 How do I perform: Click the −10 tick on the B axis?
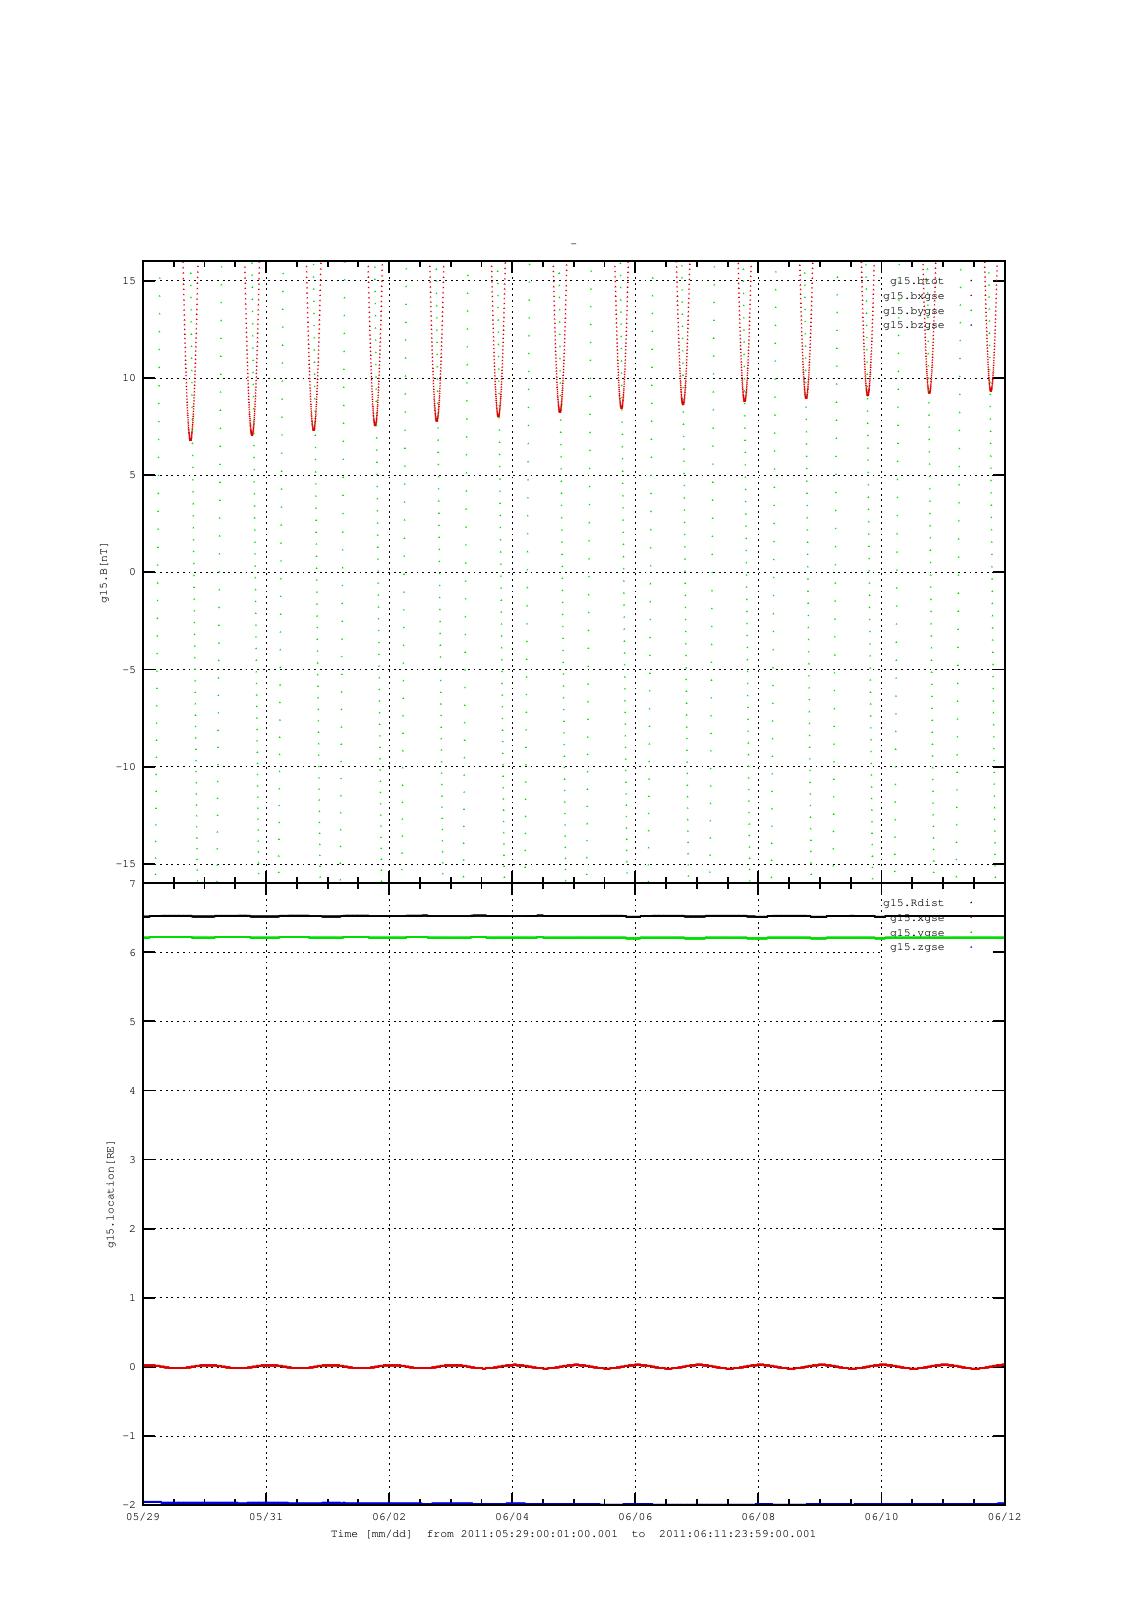click(x=126, y=767)
